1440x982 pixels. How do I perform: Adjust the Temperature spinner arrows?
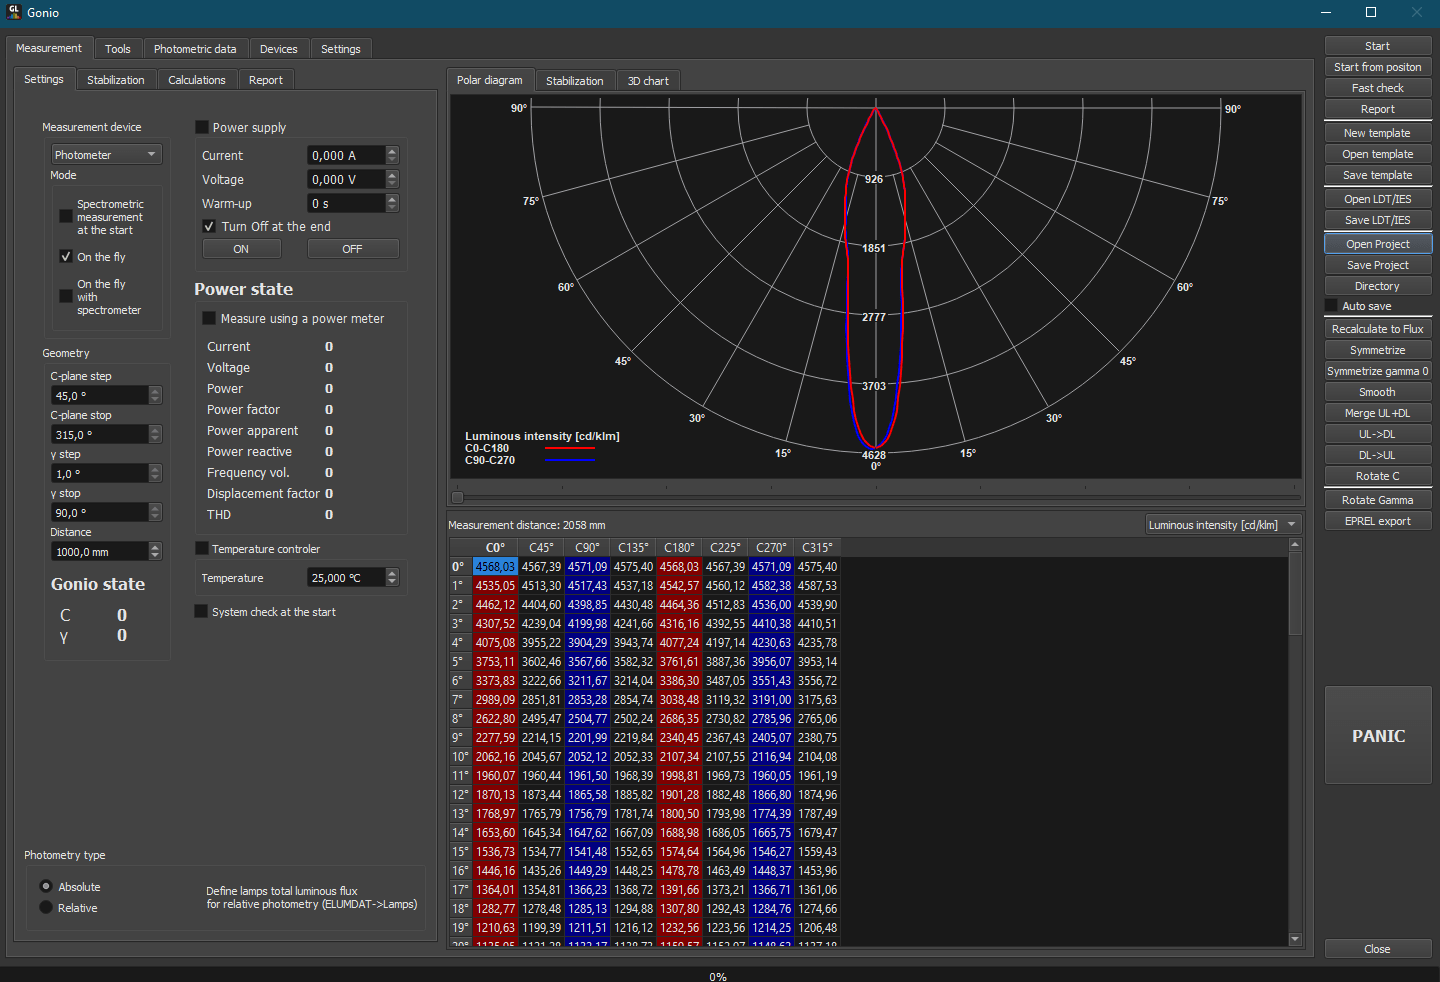point(392,577)
